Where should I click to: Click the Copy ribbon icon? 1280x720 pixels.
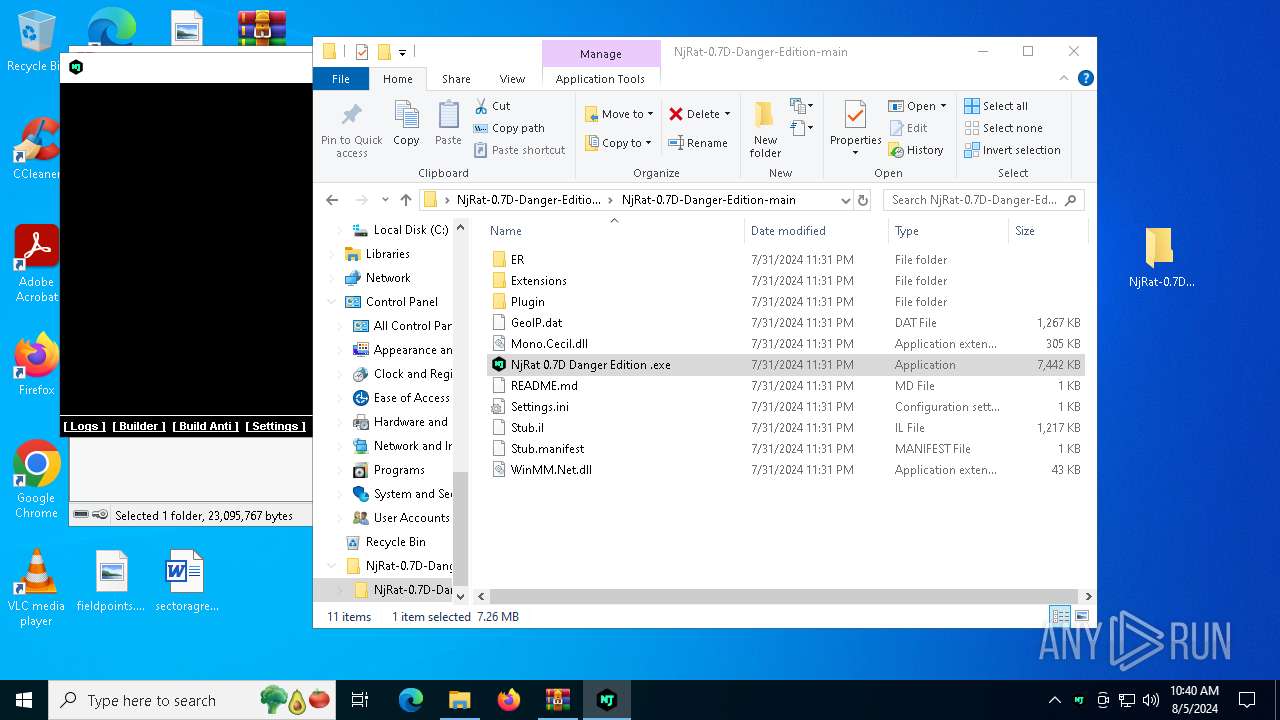[406, 124]
